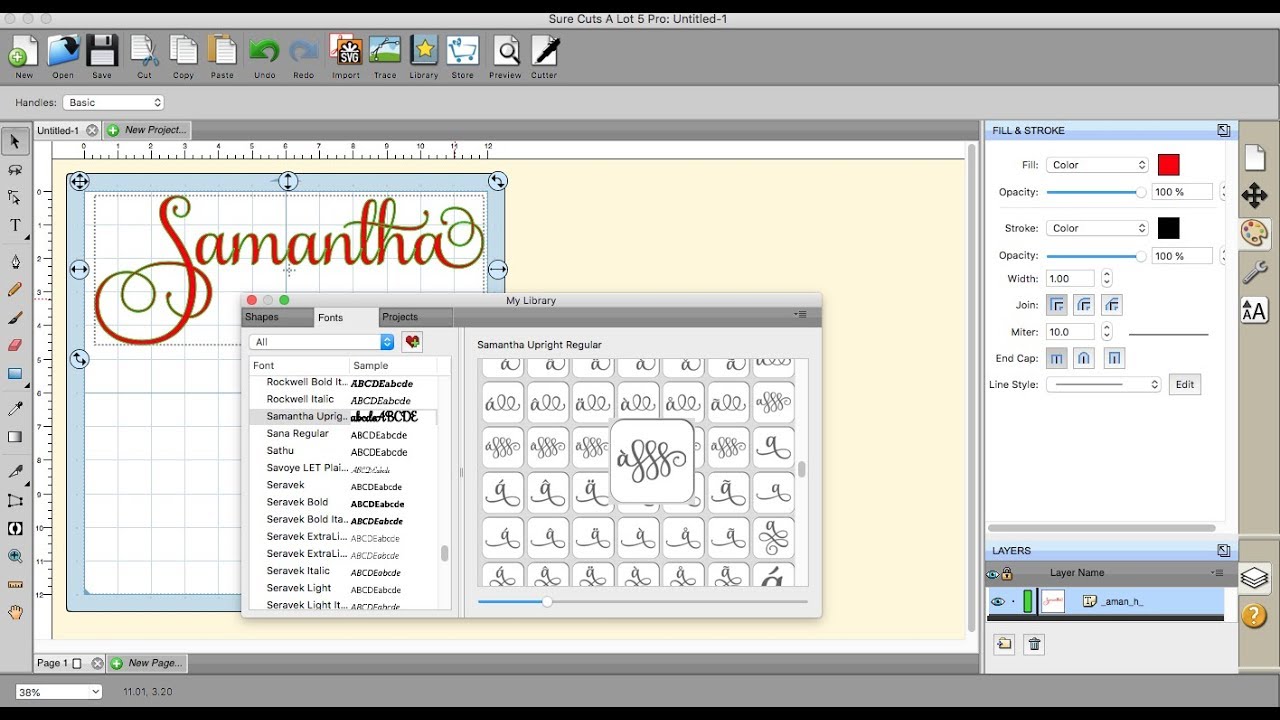Select the Pencil tool
1280x720 pixels.
click(x=15, y=289)
